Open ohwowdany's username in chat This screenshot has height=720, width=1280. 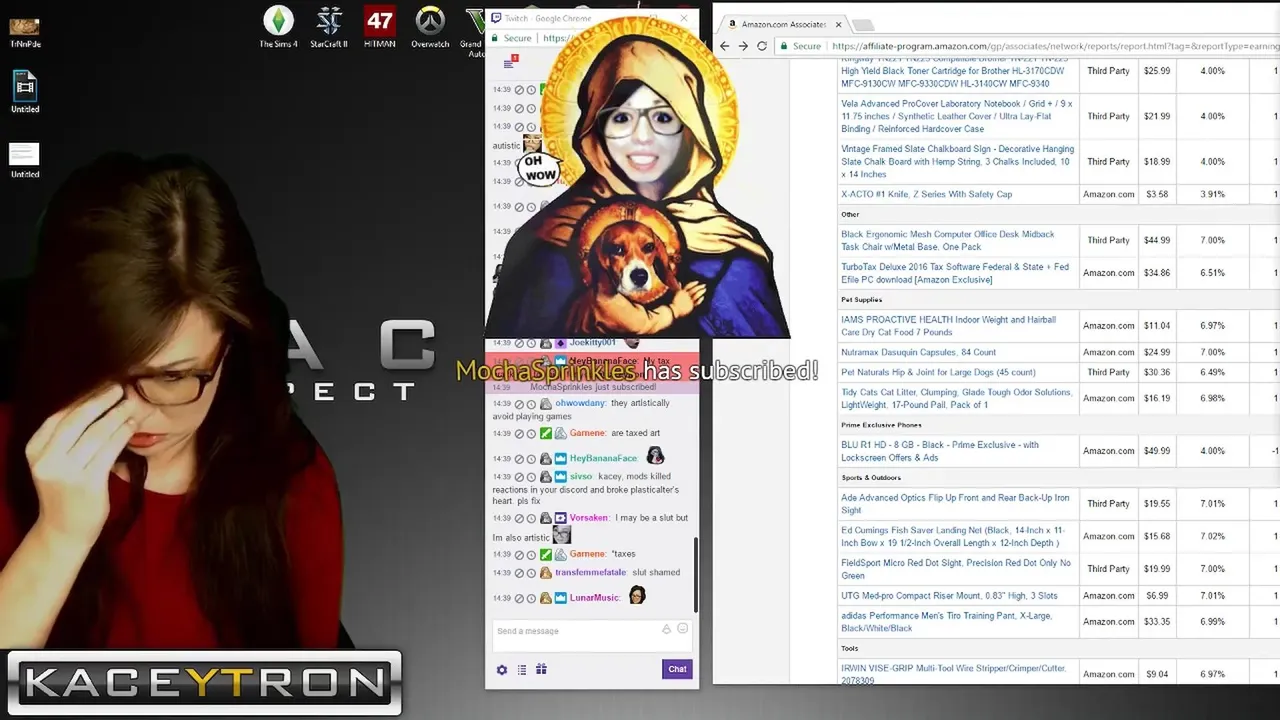581,404
